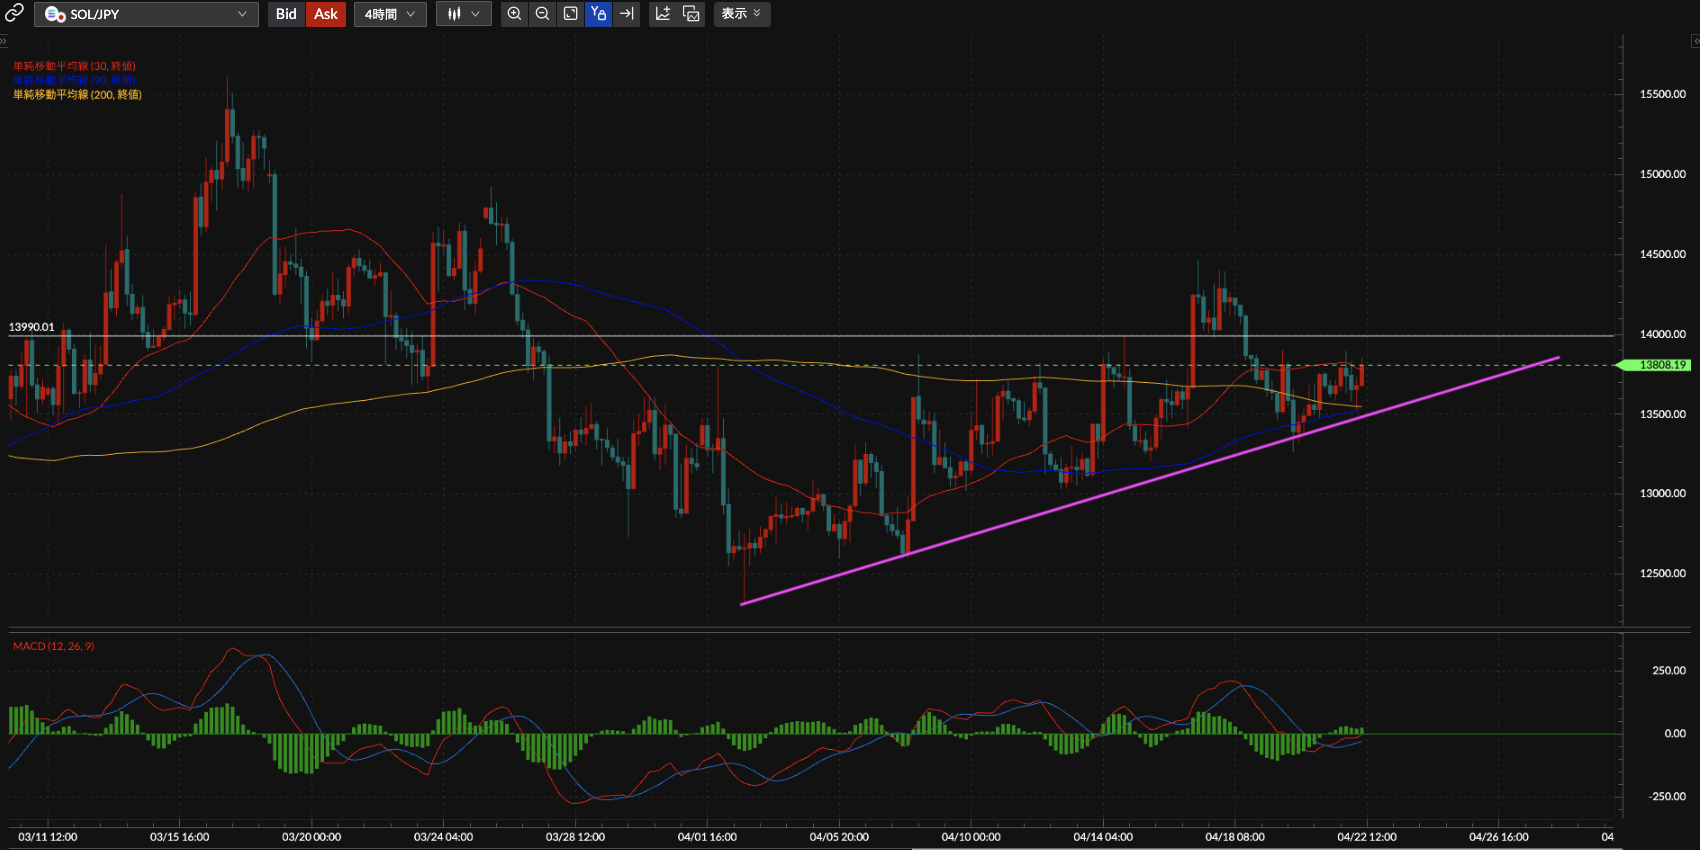This screenshot has width=1700, height=850.
Task: Zoom in on the chart
Action: pos(514,14)
